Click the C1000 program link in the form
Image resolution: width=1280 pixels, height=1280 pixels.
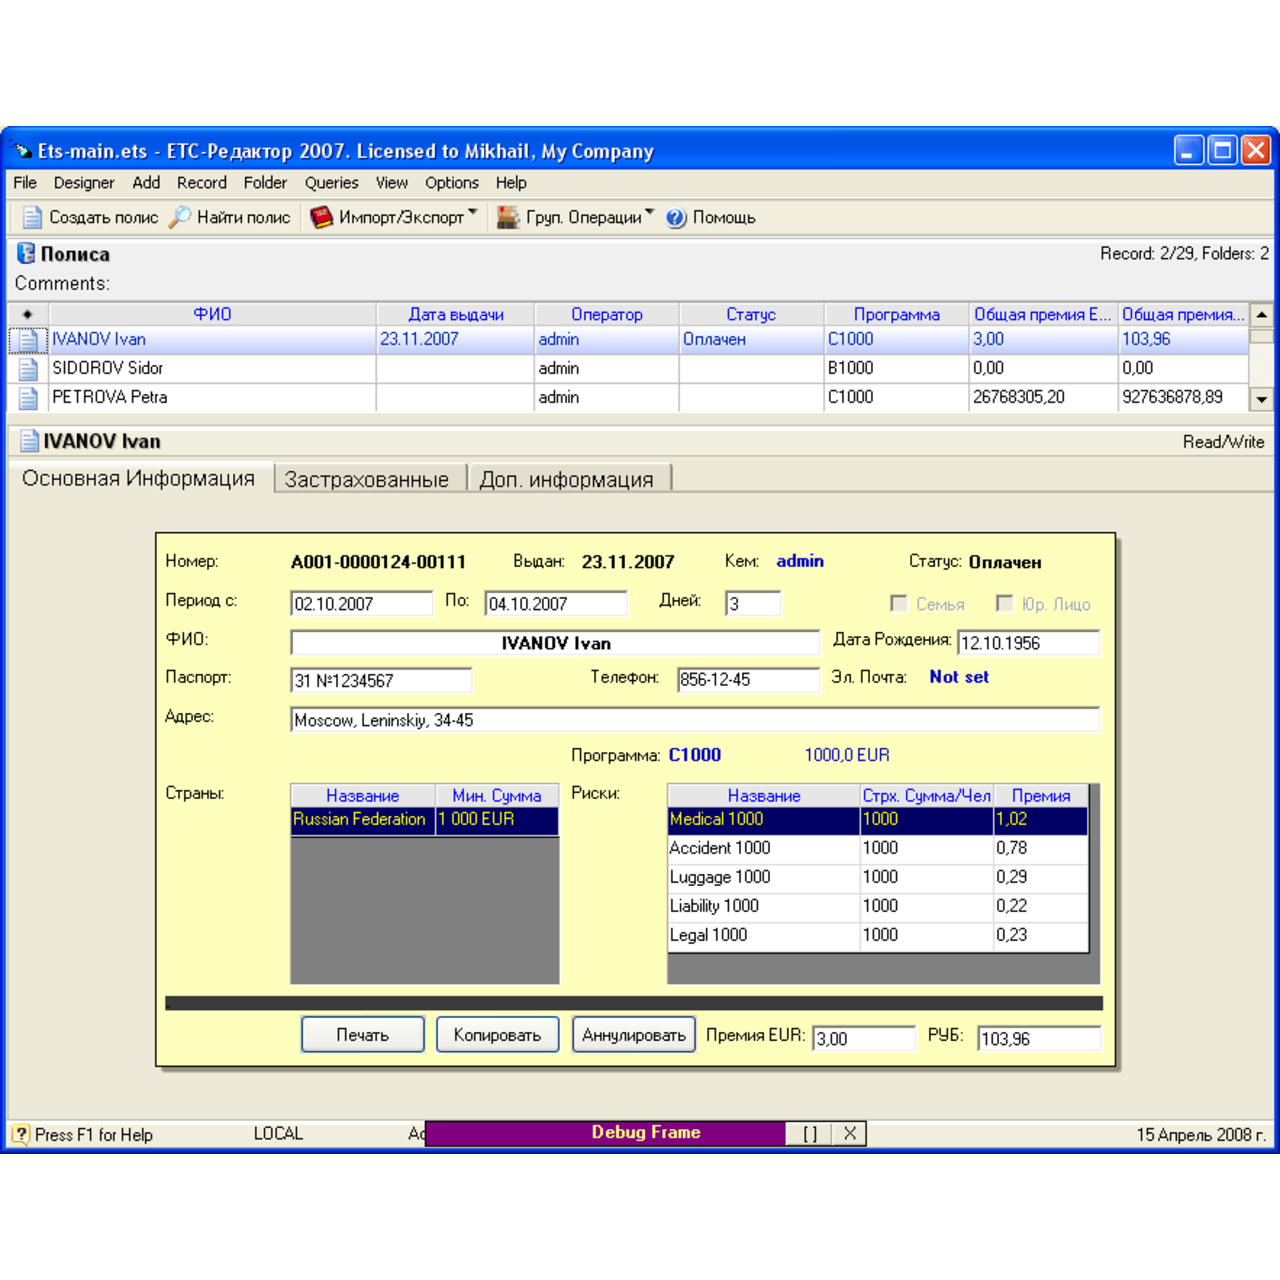click(695, 755)
